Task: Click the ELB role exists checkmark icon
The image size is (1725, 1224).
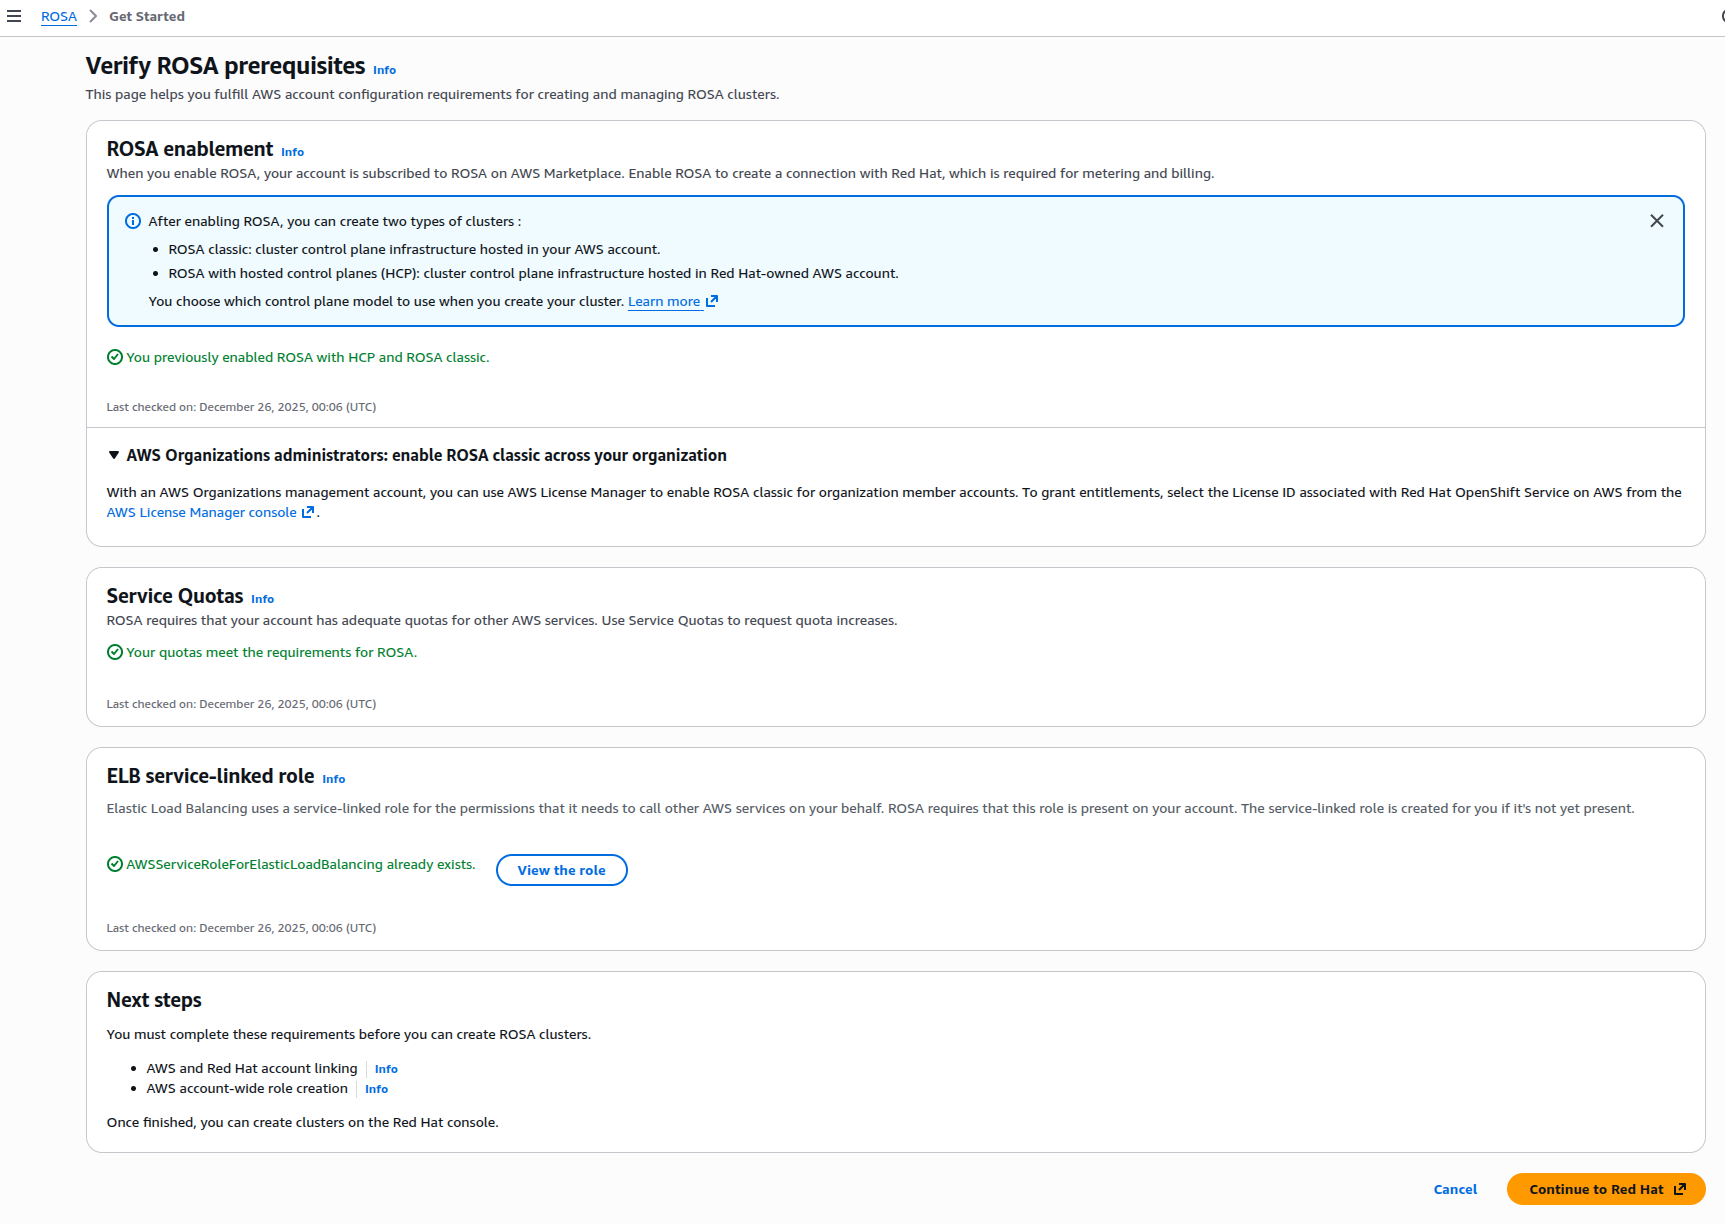Action: coord(115,864)
